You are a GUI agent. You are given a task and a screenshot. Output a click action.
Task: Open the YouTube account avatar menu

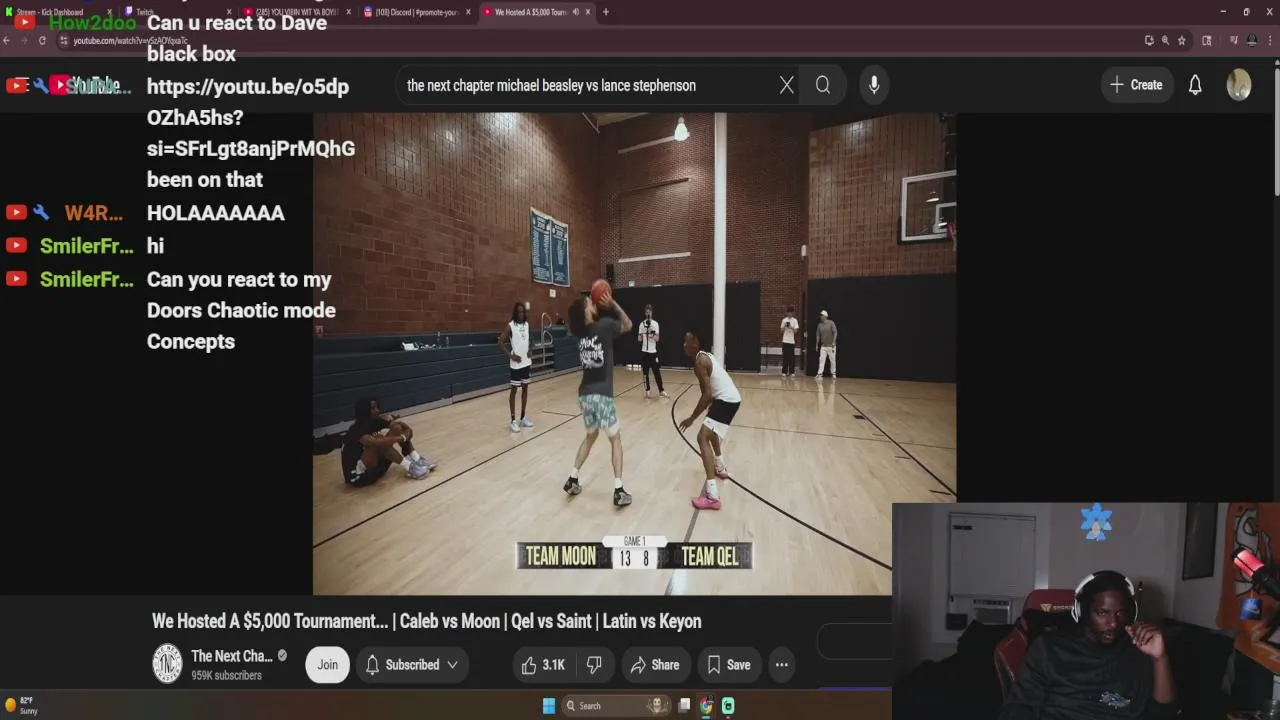point(1239,85)
